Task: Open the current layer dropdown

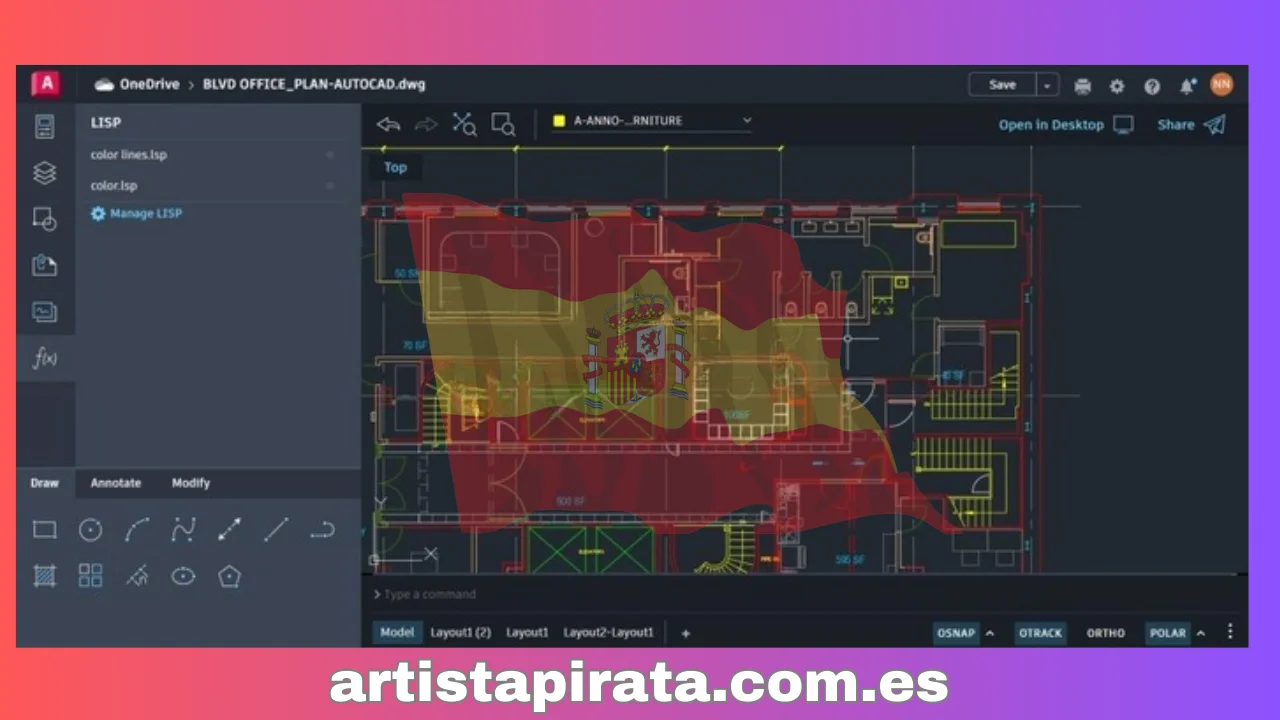Action: point(746,120)
